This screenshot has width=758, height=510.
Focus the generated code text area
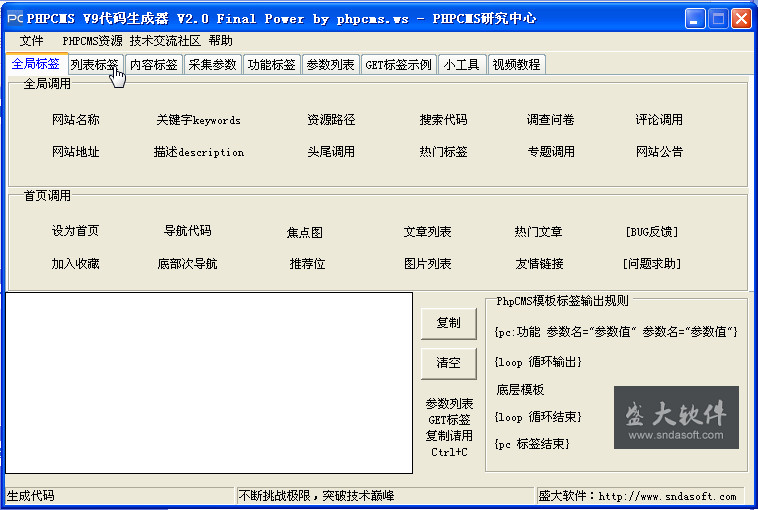click(x=209, y=383)
